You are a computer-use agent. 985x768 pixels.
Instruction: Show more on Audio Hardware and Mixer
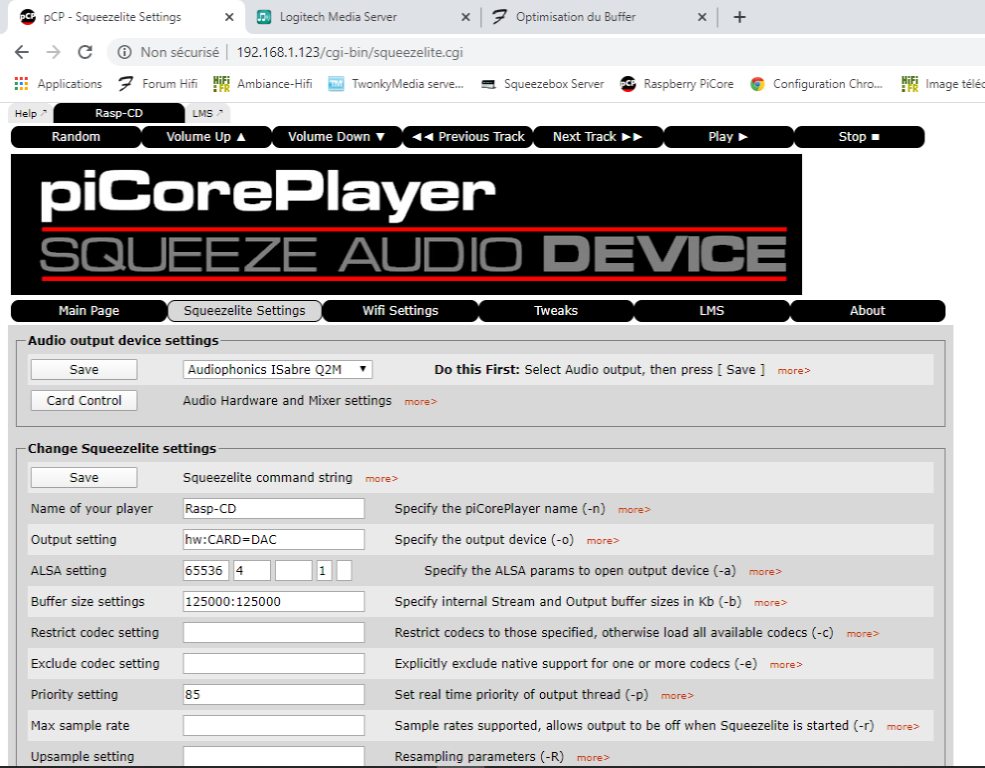[x=421, y=402]
